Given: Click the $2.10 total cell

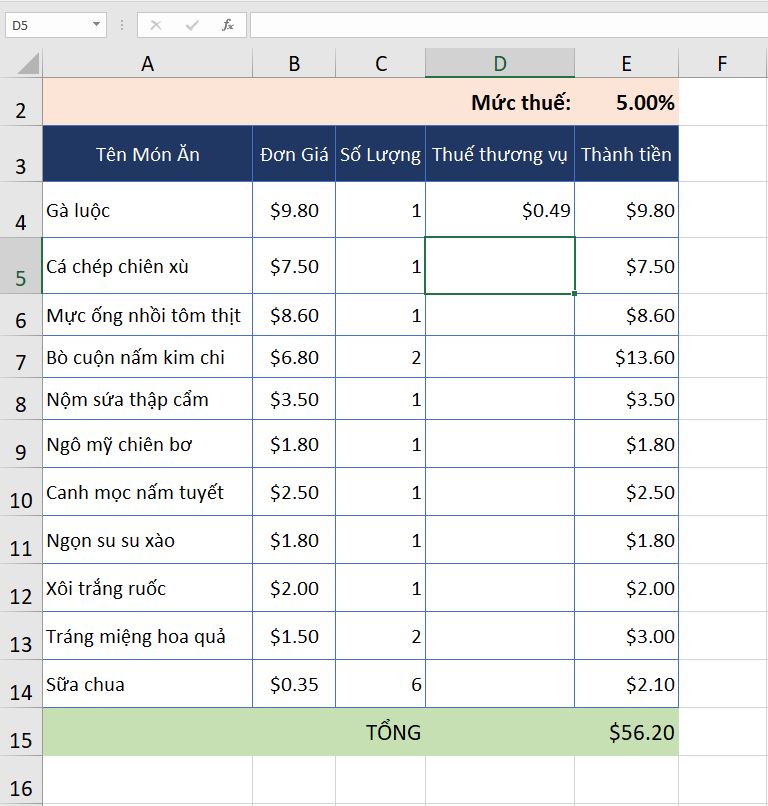Looking at the screenshot, I should 627,684.
